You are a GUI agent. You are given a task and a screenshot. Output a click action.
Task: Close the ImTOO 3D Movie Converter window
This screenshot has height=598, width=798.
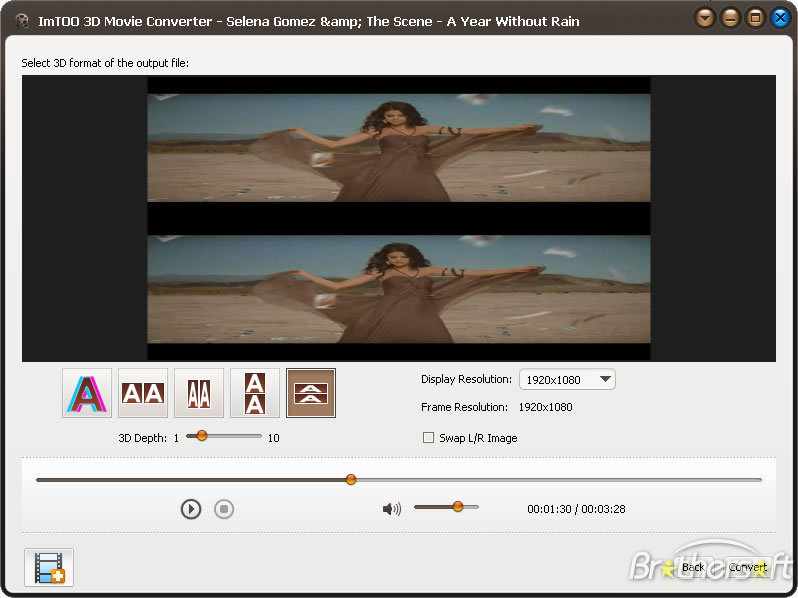pos(780,19)
